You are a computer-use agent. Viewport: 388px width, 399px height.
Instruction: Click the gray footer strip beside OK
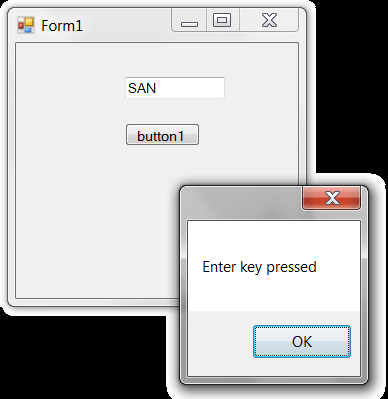point(220,342)
